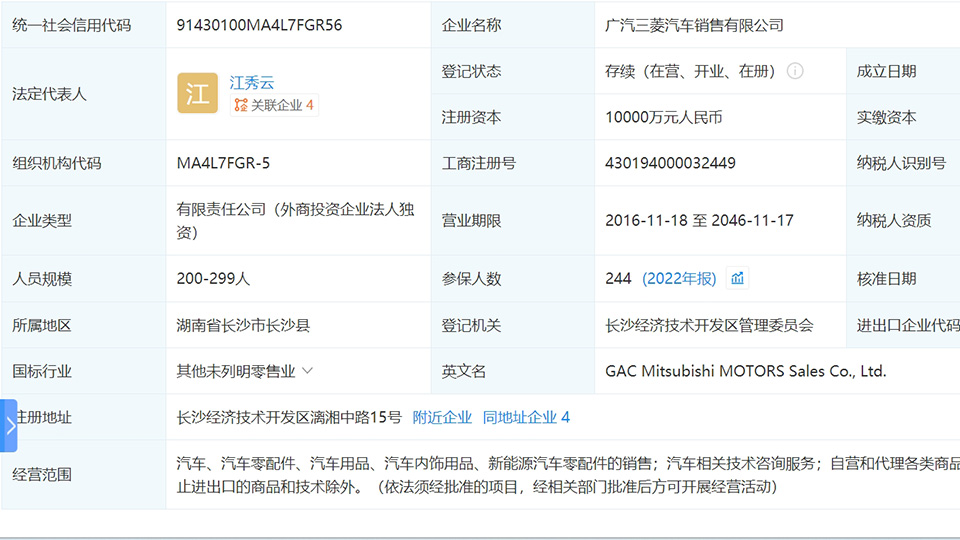Click the 核准日期 column label
Viewport: 960px width, 540px height.
click(886, 279)
